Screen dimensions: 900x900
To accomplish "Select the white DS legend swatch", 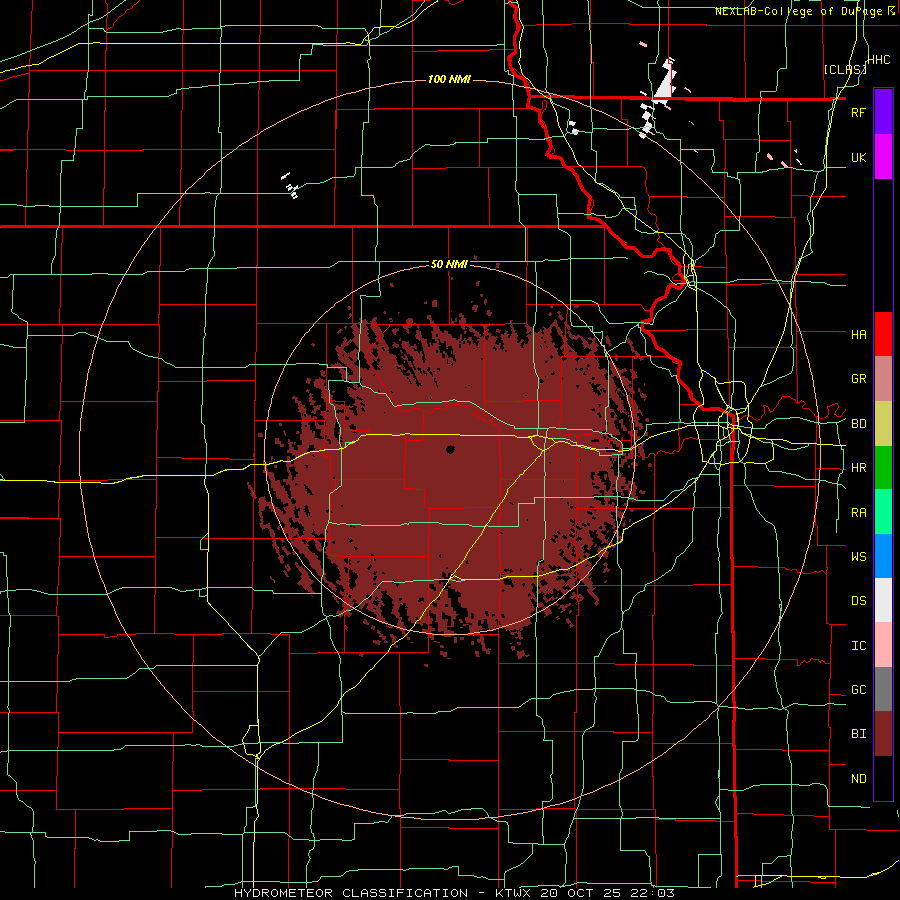I will (883, 600).
